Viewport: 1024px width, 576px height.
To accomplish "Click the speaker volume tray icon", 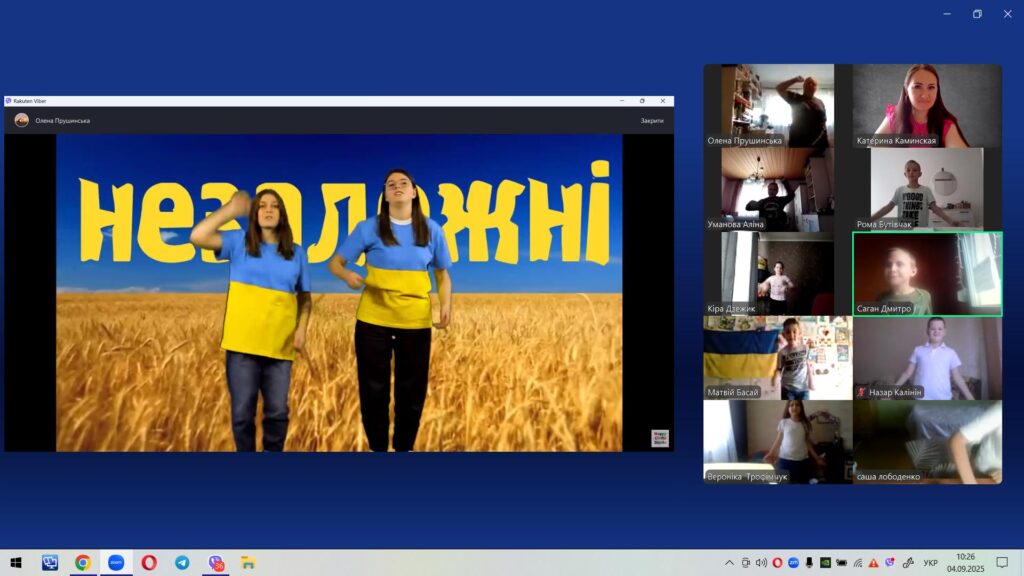I will 761,562.
